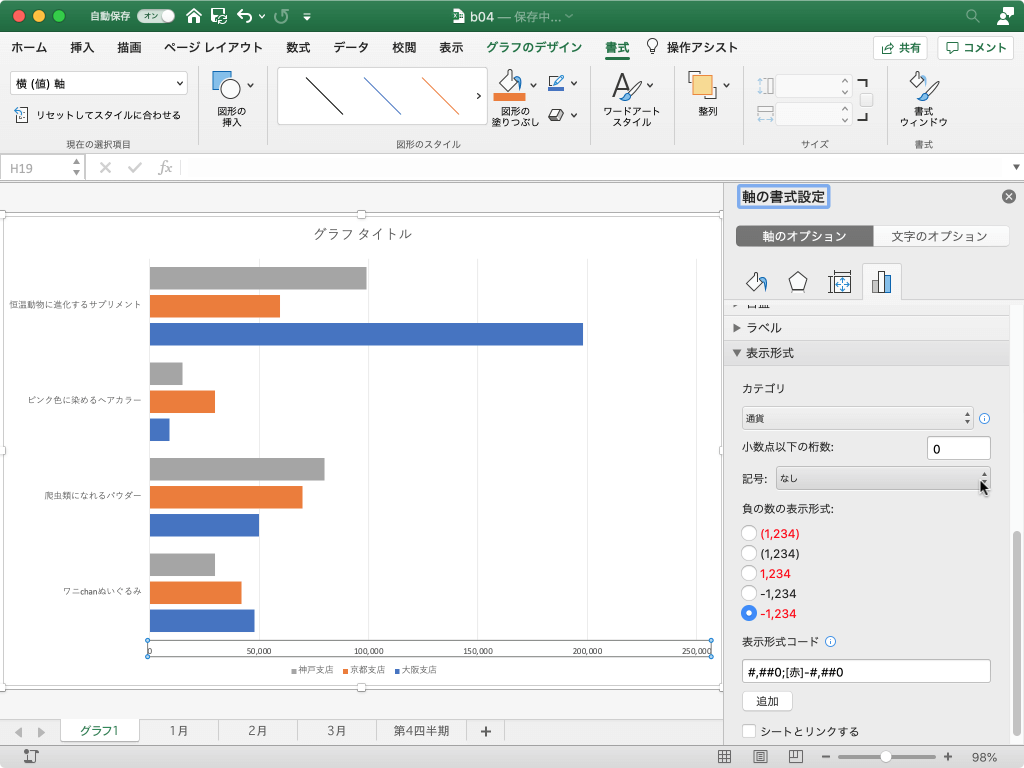Click the zoom out minus button
This screenshot has width=1024, height=768.
(825, 756)
